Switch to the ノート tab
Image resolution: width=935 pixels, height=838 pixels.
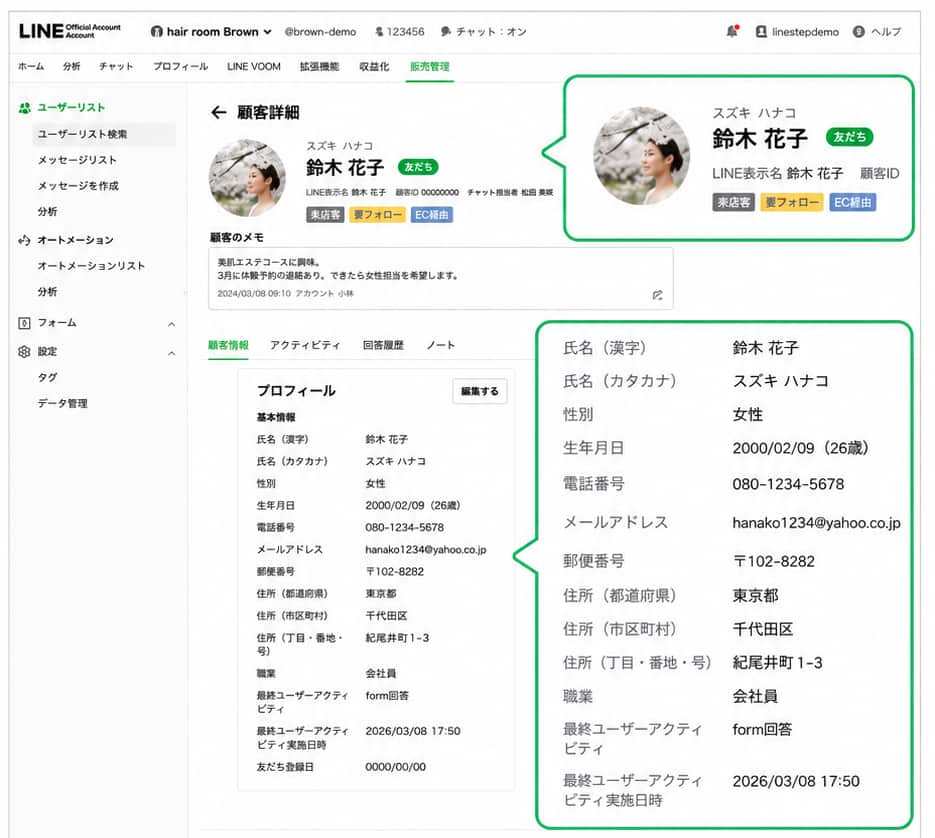(441, 345)
